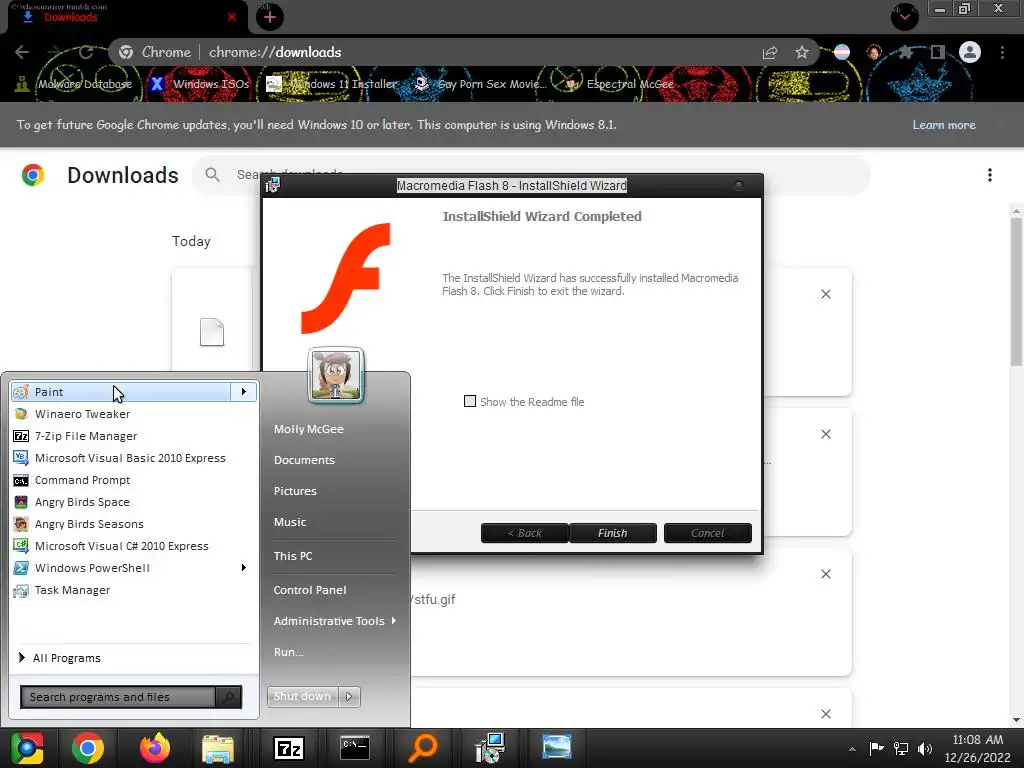
Task: Click the taskbar clock and date
Action: point(977,748)
